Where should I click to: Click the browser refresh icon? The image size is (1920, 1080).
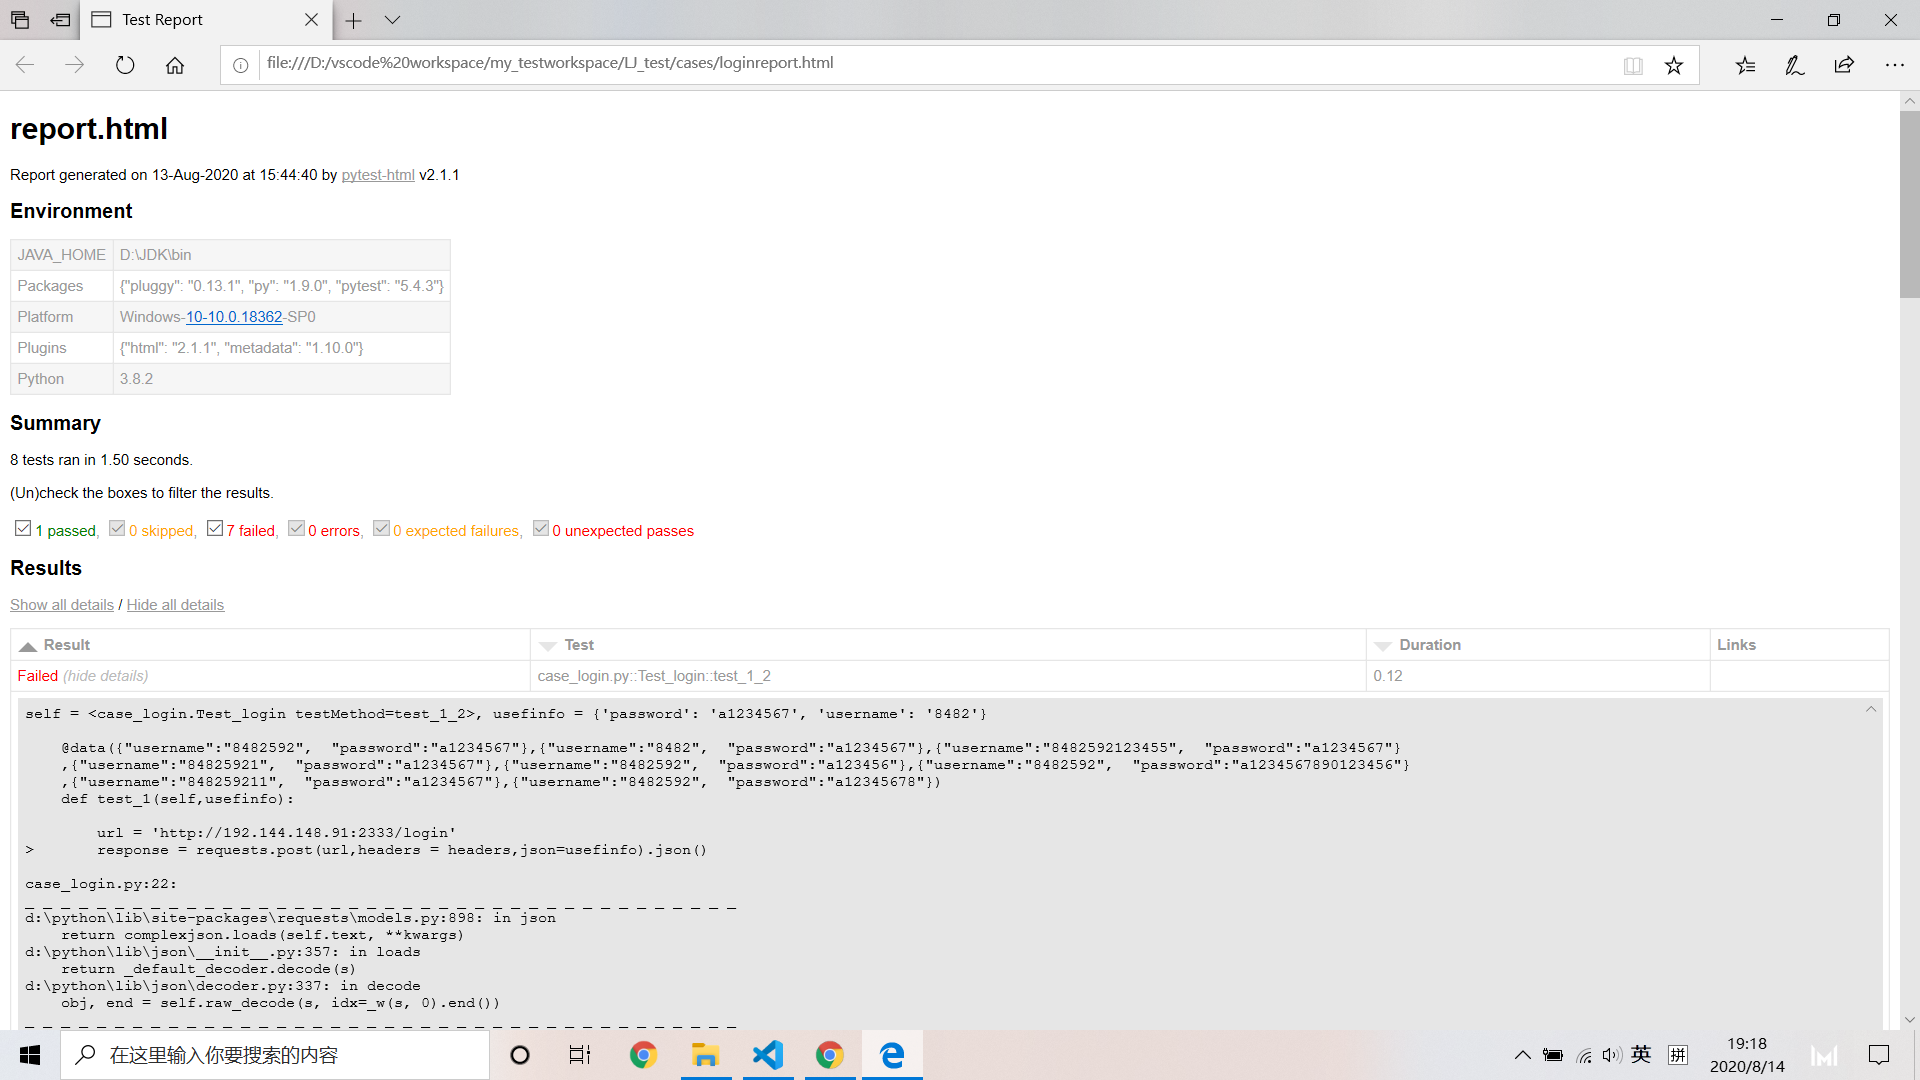125,65
